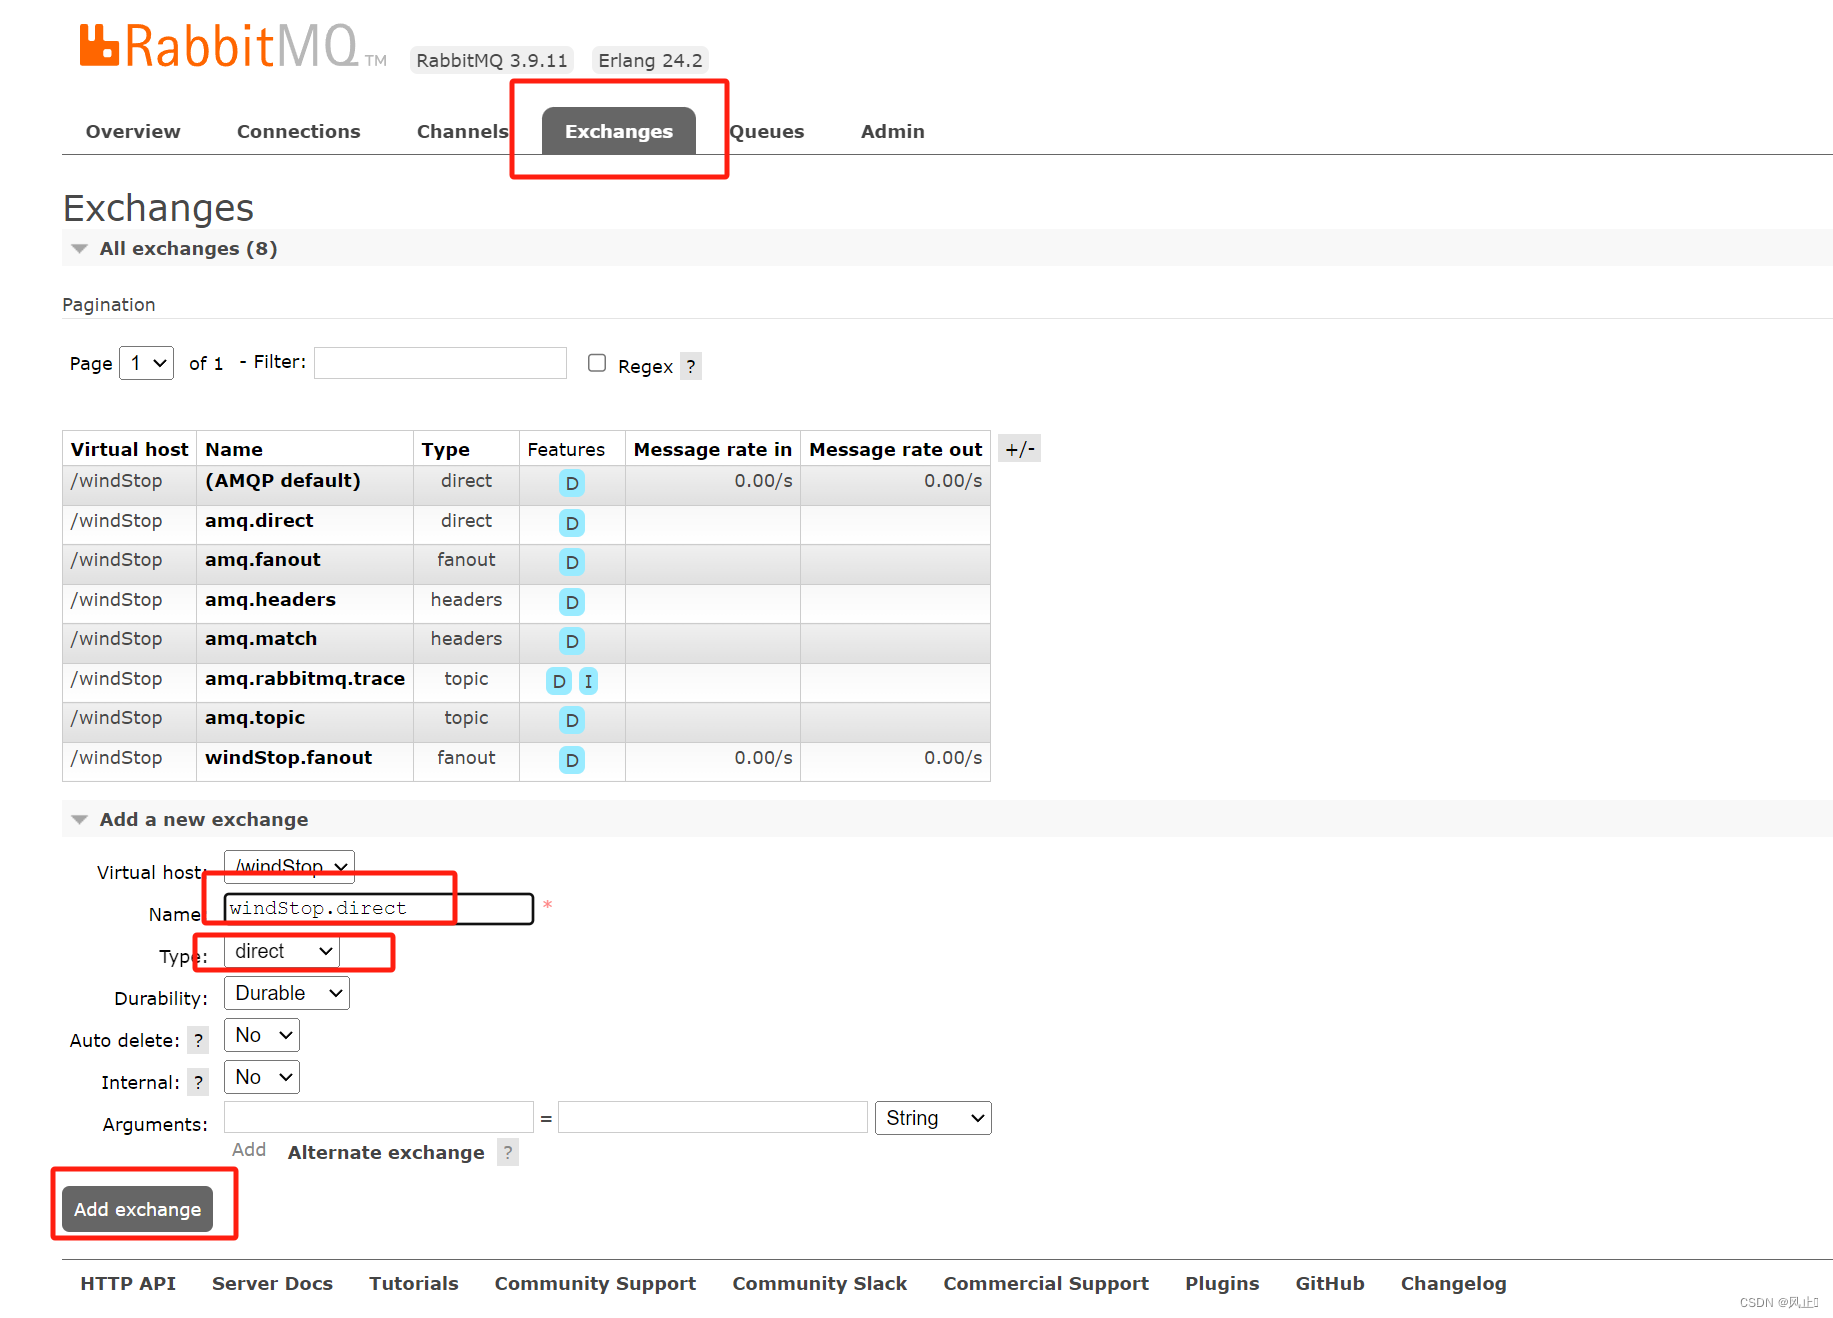
Task: Click the D feature badge for amq.fanout
Action: (572, 562)
